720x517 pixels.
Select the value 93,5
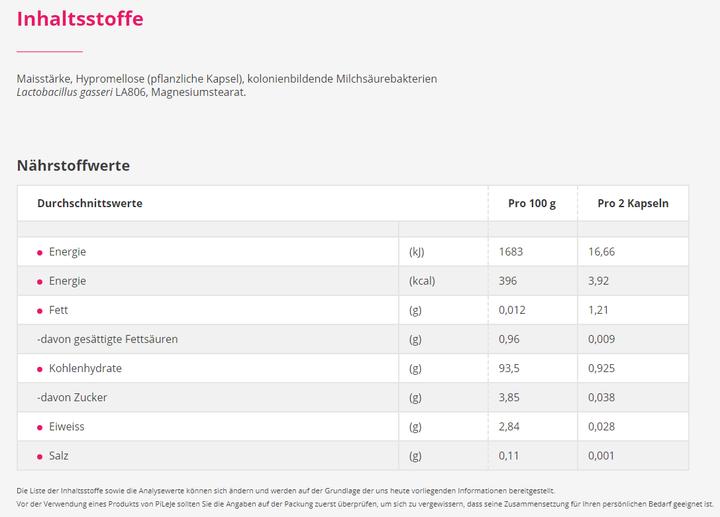pos(509,368)
